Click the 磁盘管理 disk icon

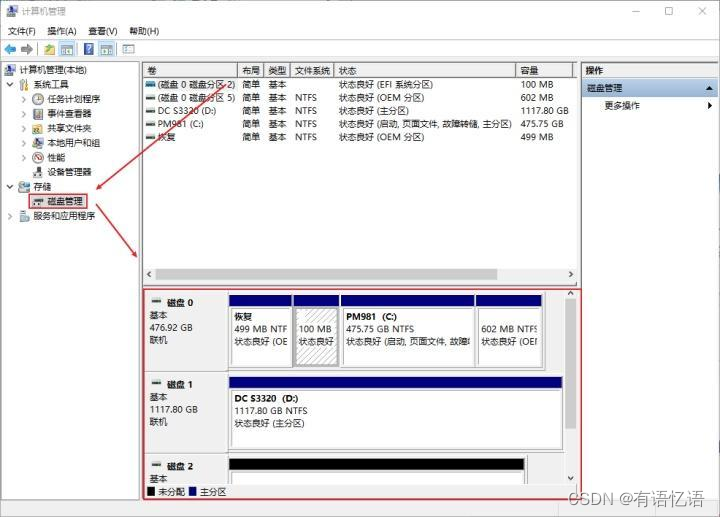[39, 202]
